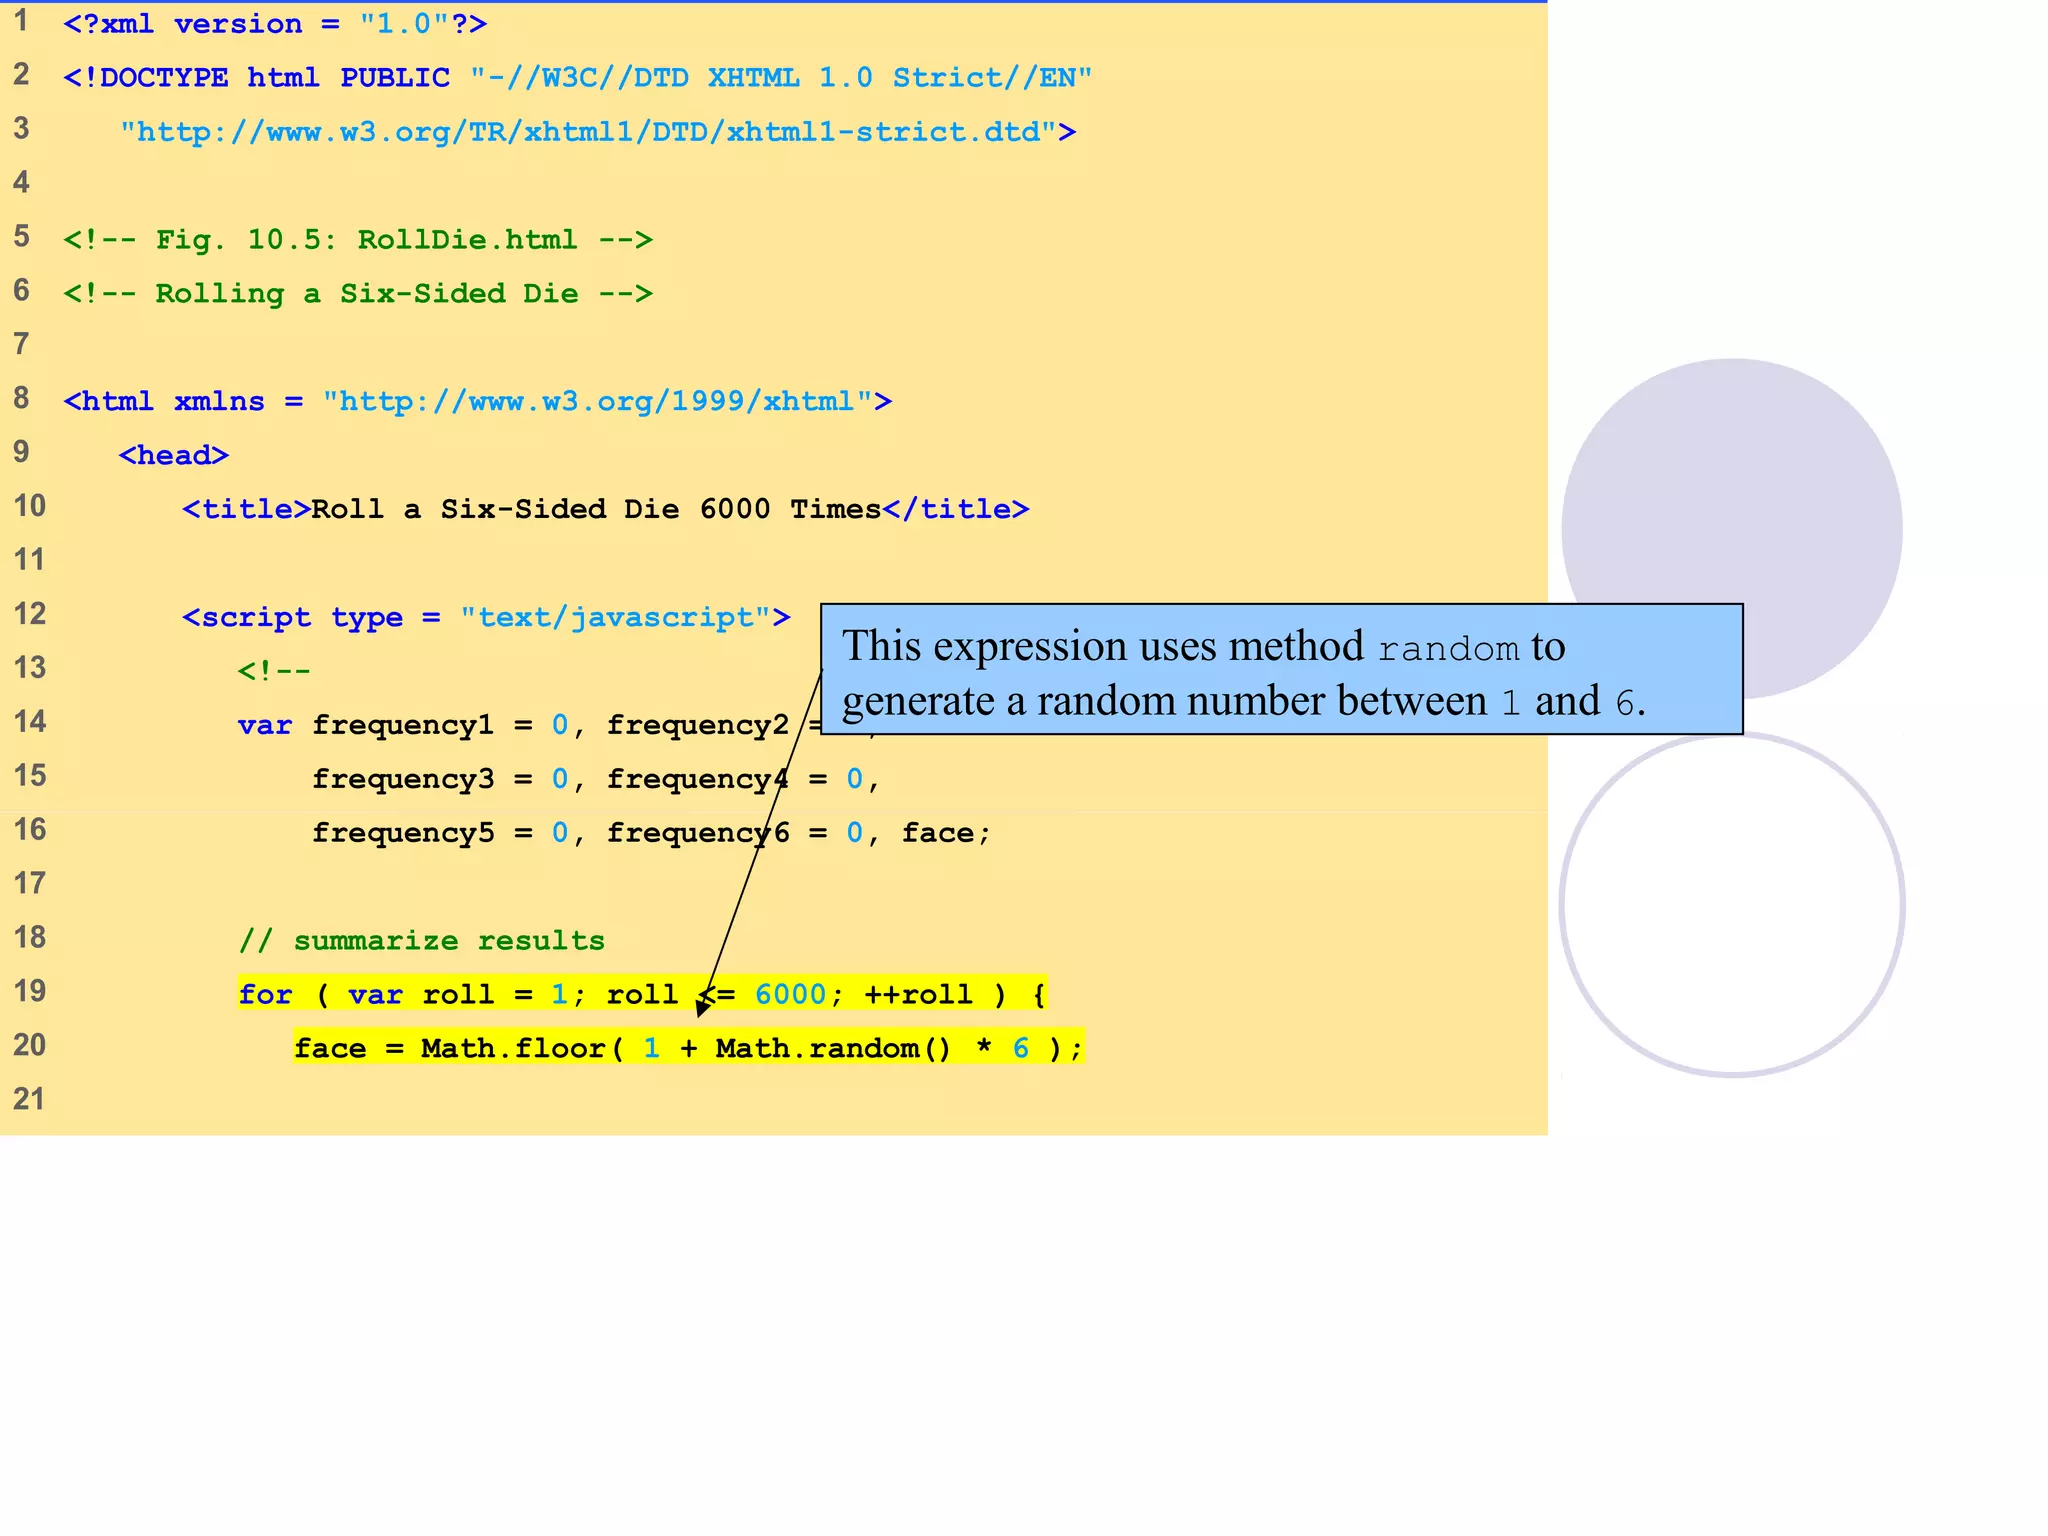Click the arrowhead pointing at line 20
2048x1536 pixels.
coord(702,1008)
